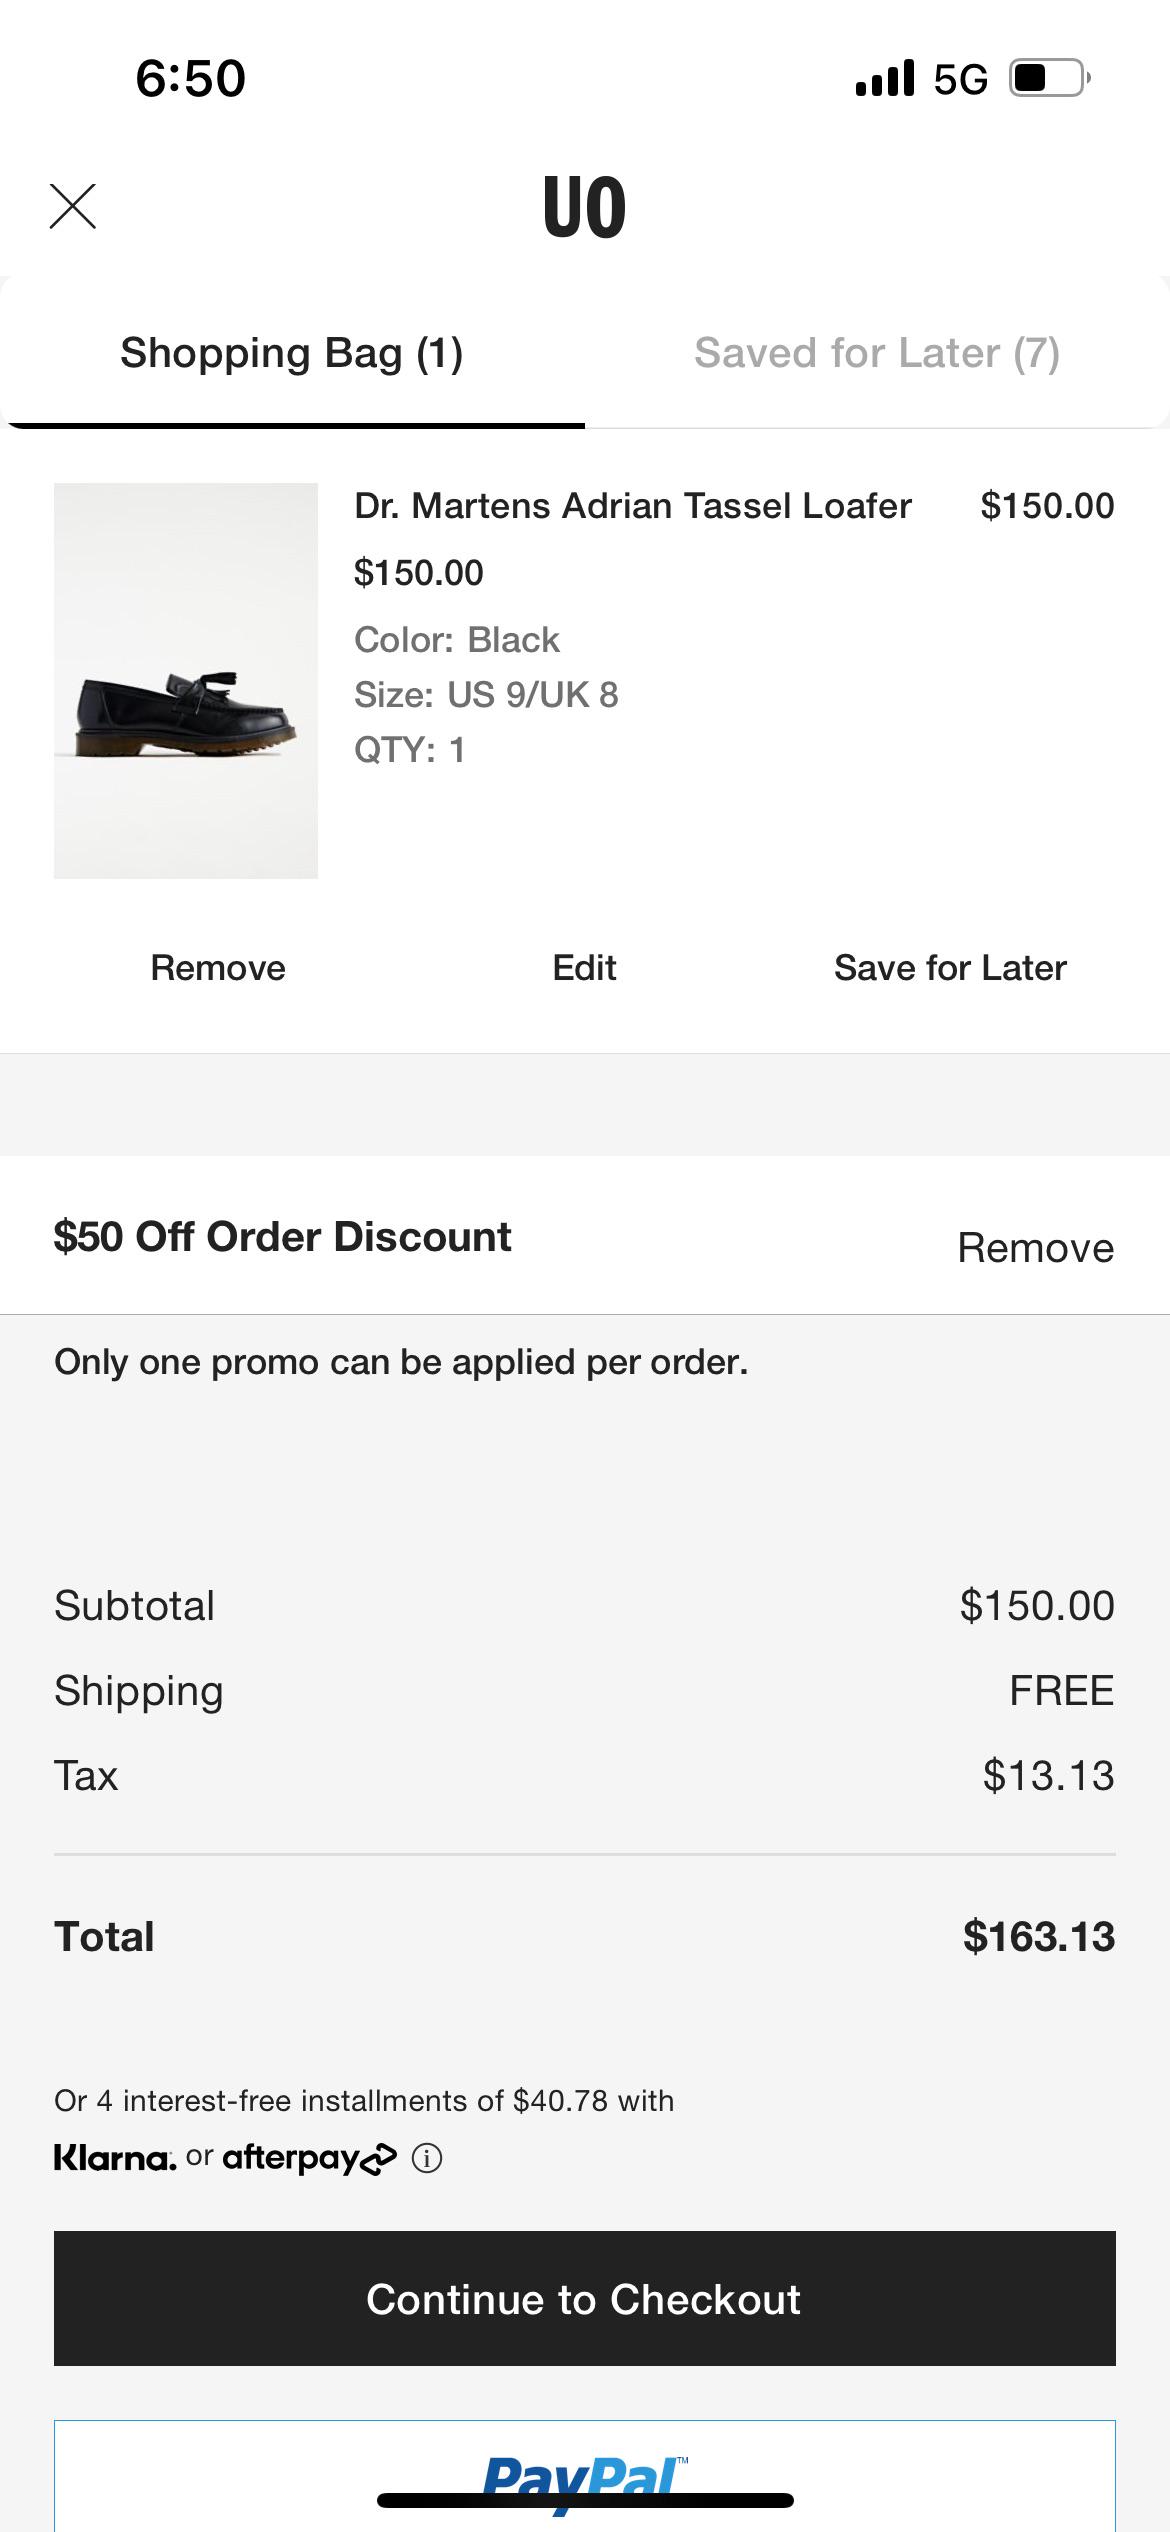Tap the QTY: 1 quantity field
Image resolution: width=1170 pixels, height=2532 pixels.
(413, 750)
